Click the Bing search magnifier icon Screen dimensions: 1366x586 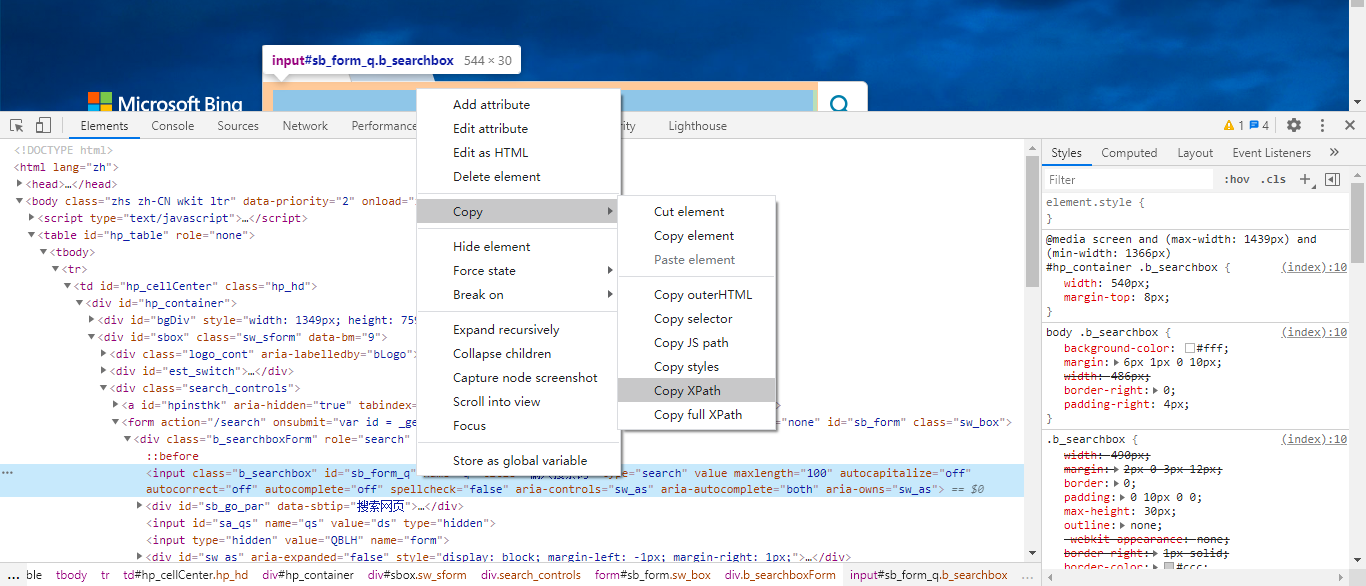[840, 103]
